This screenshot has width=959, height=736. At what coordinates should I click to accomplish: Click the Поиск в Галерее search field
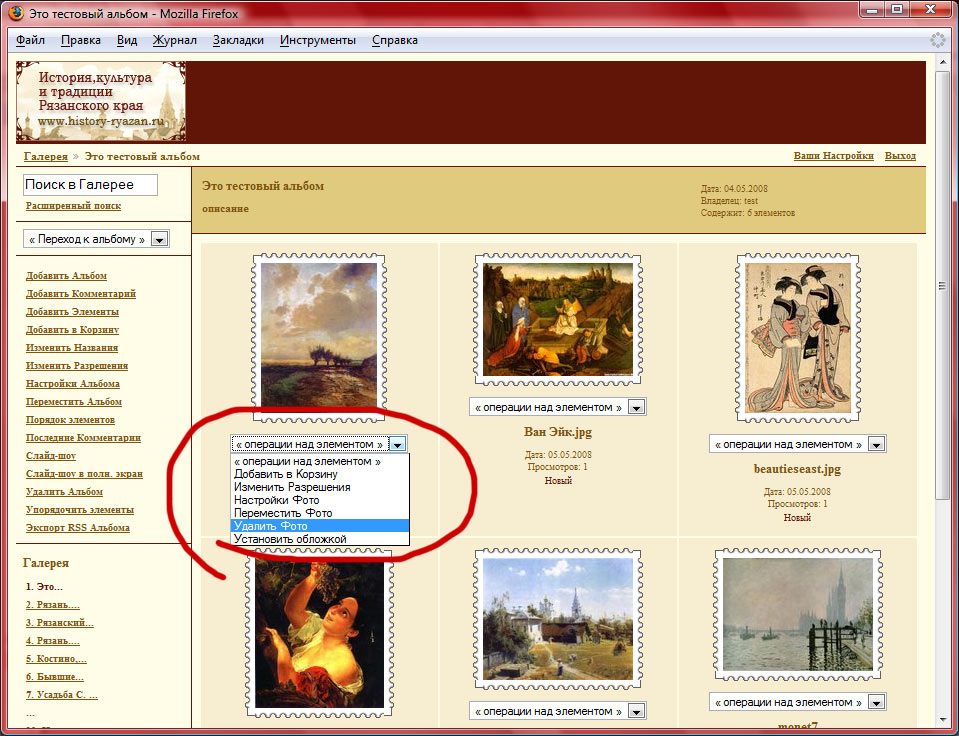pos(91,185)
